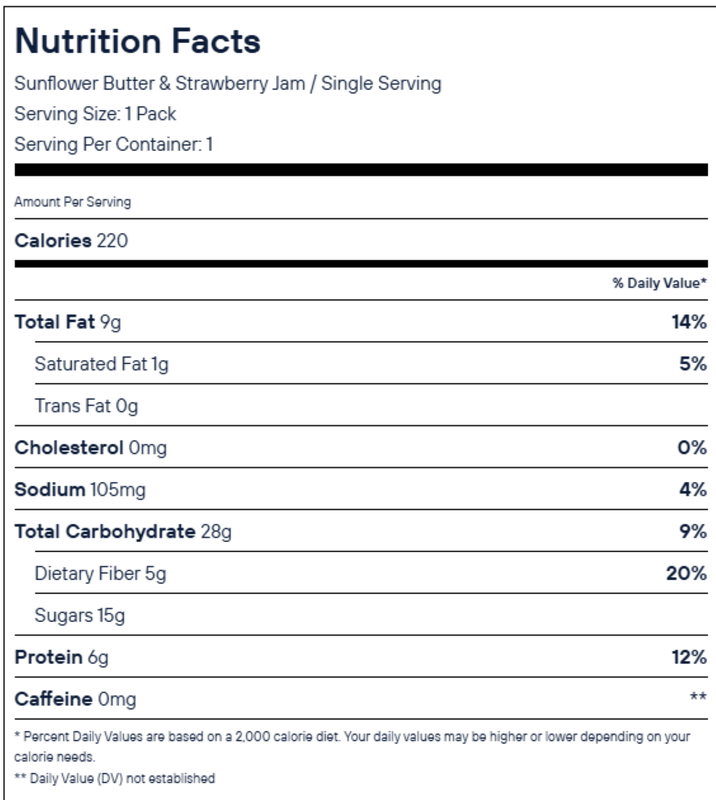Click the Total Carbohydrate 28g label
Image resolution: width=716 pixels, height=800 pixels.
(122, 531)
